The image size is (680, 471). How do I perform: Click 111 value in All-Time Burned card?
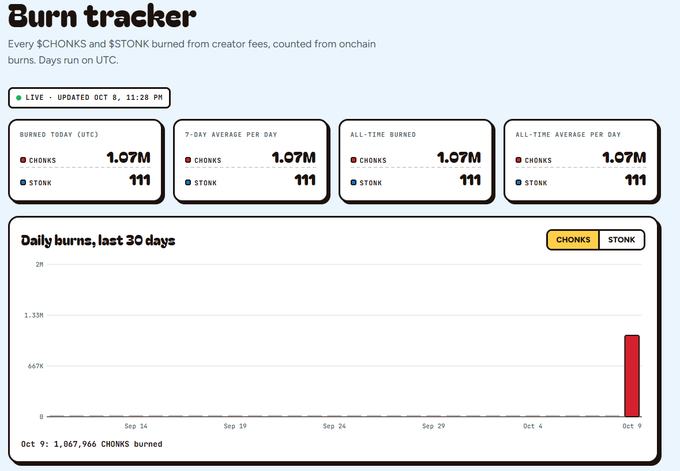(x=470, y=180)
